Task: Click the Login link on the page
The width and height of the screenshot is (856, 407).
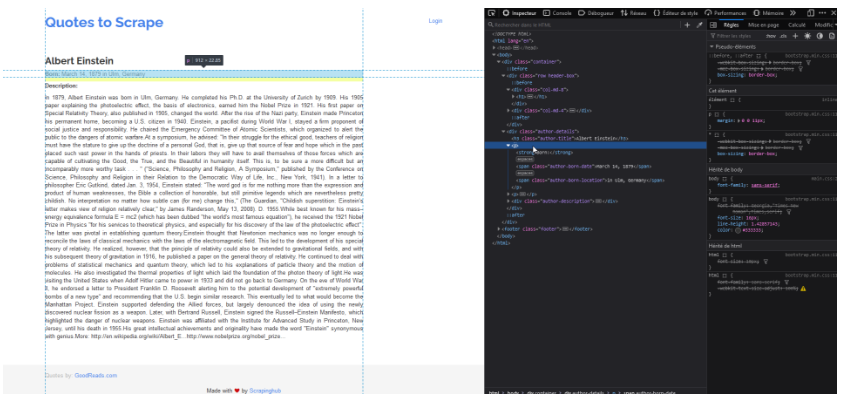Action: pos(435,20)
